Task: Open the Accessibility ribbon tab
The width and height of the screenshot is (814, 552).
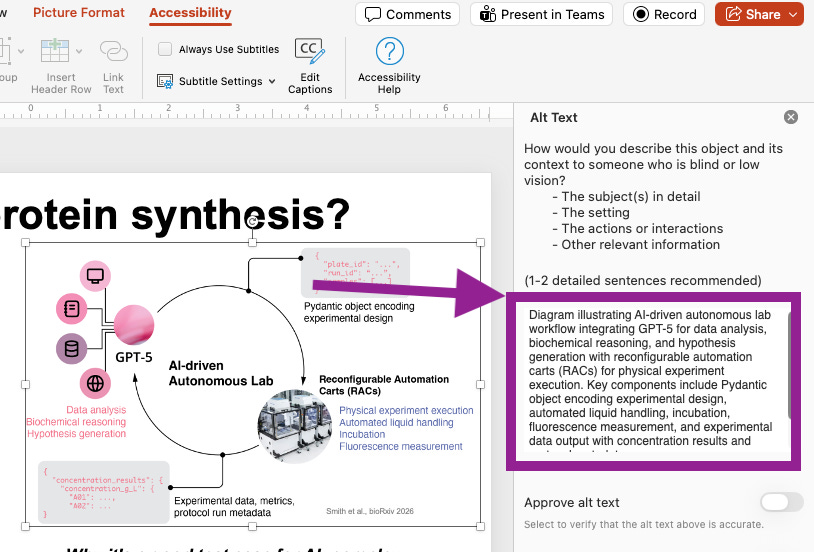Action: click(191, 13)
